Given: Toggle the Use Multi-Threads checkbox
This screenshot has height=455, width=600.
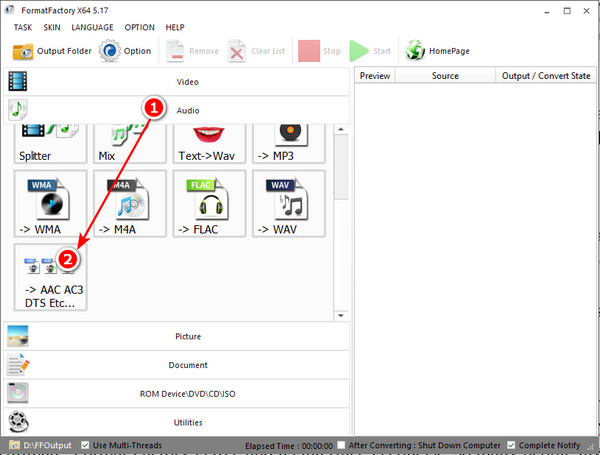Looking at the screenshot, I should (85, 445).
